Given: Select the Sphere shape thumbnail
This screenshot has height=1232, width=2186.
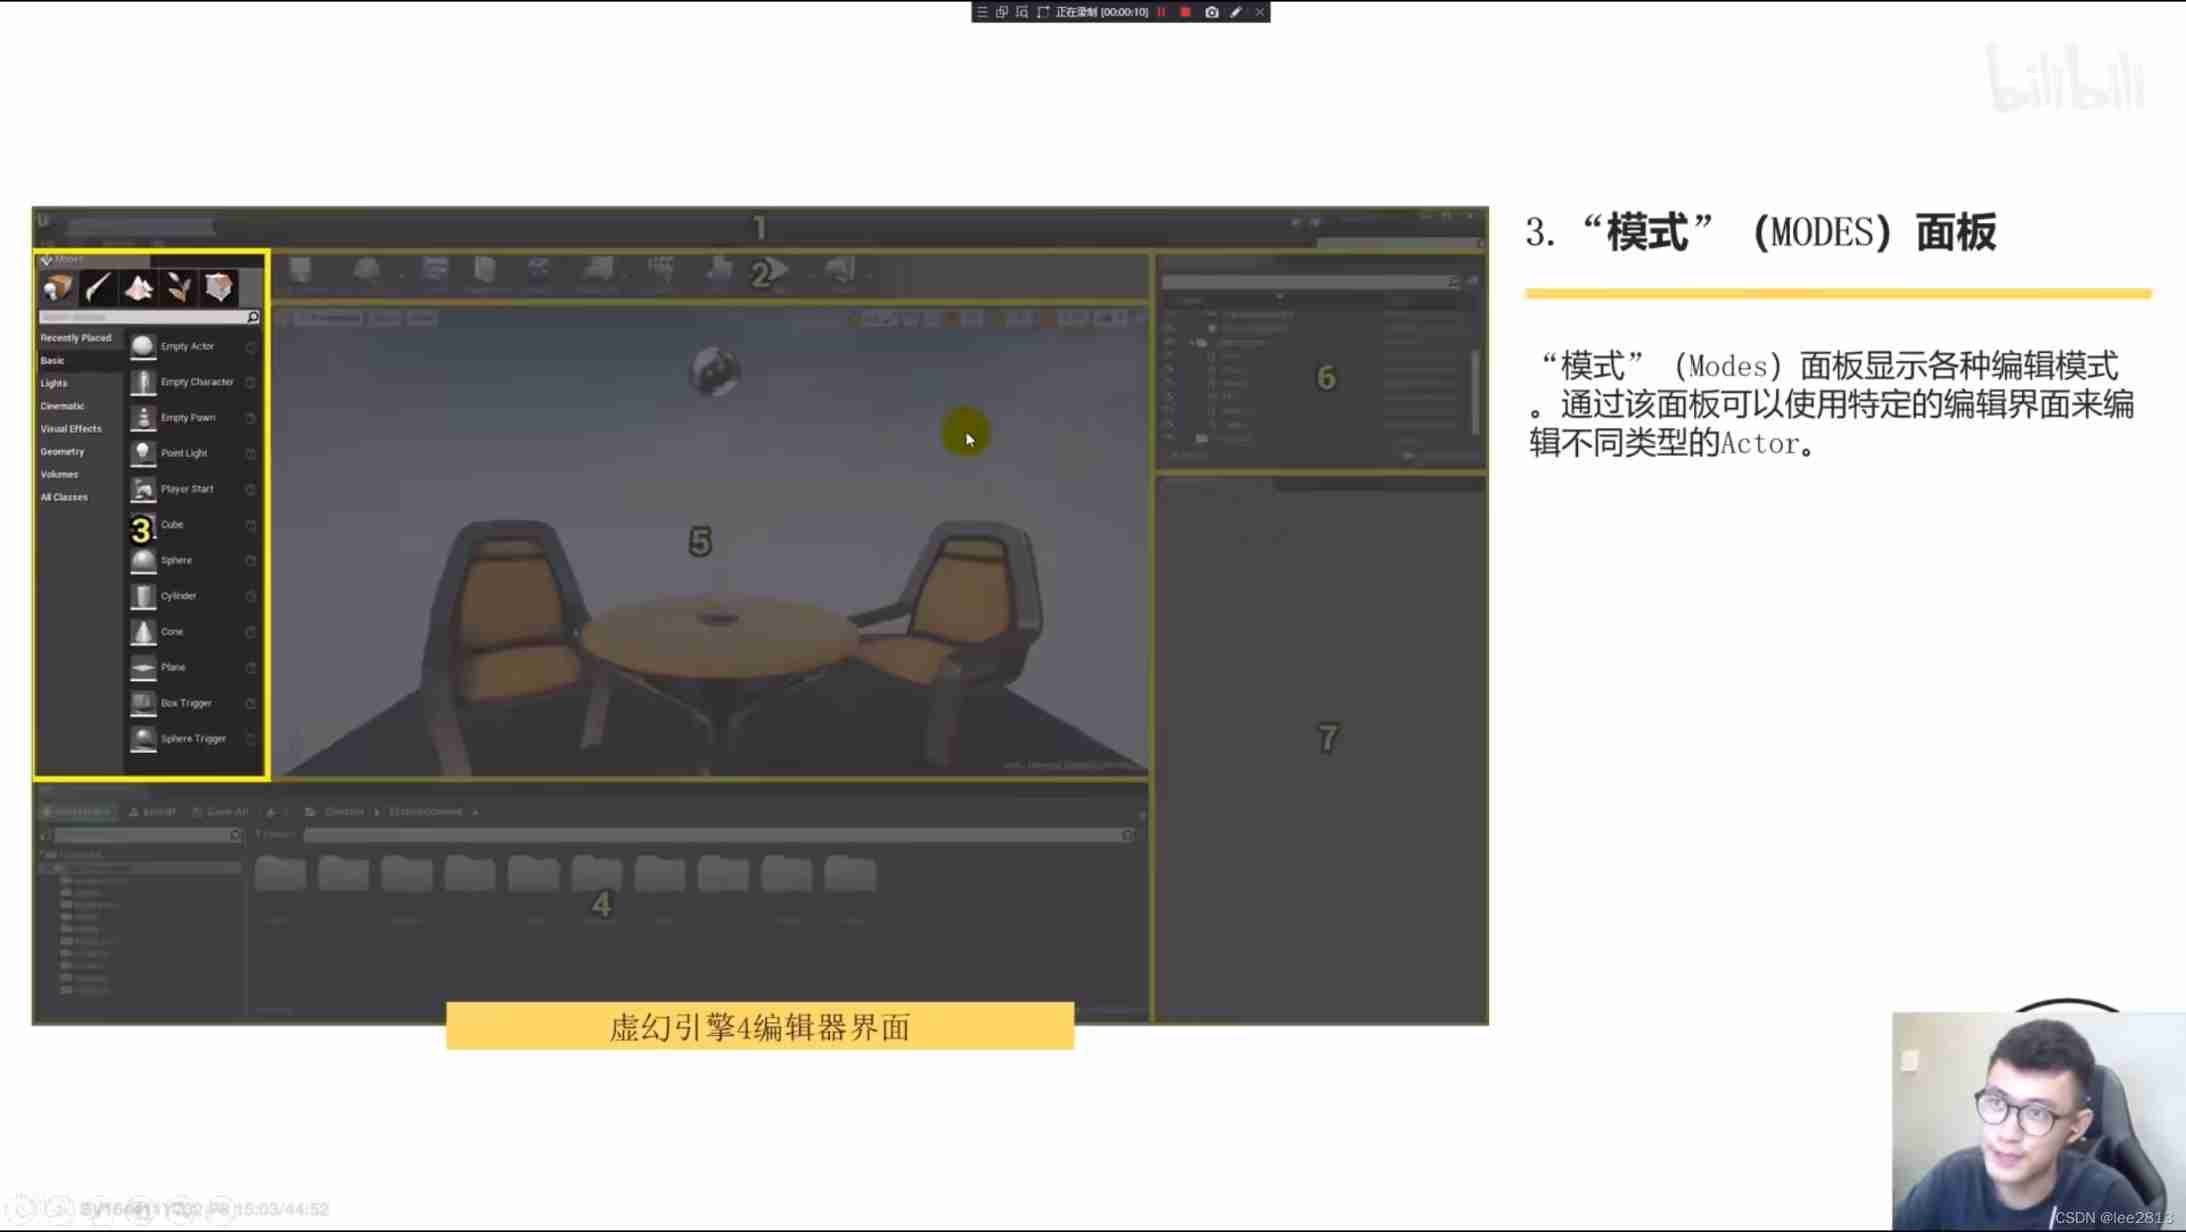Looking at the screenshot, I should tap(143, 560).
